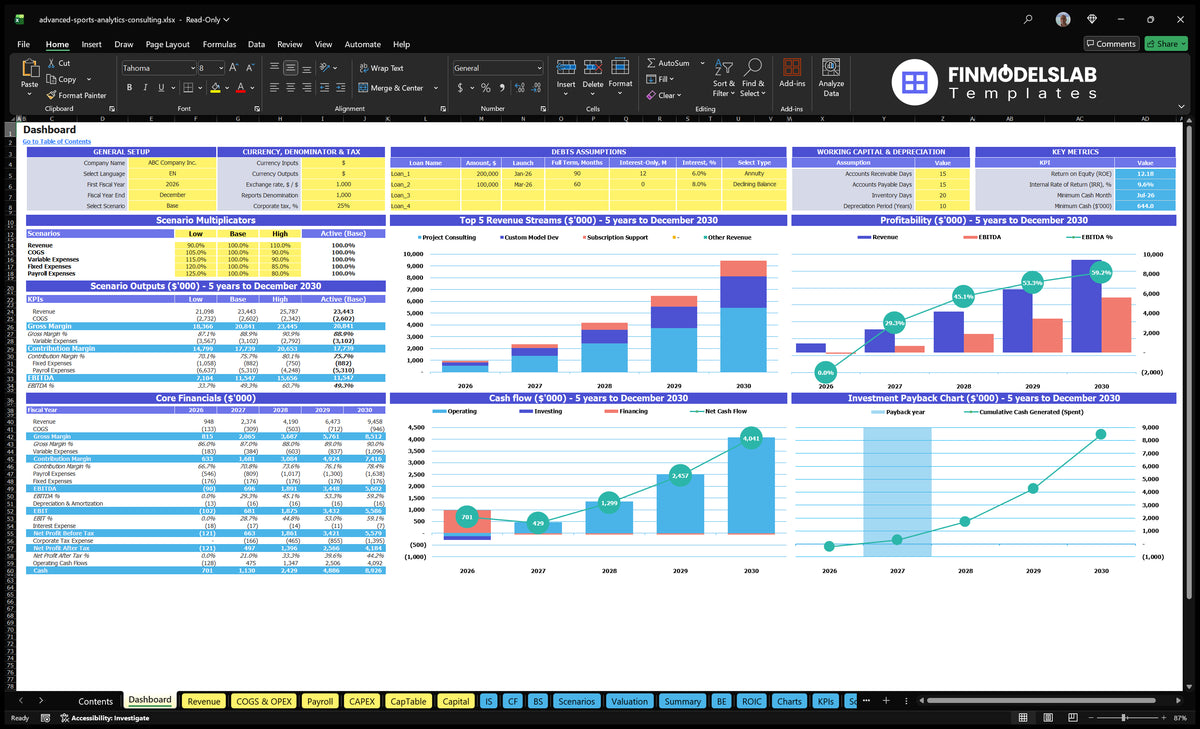Click the Paste clipboard icon
Image resolution: width=1200 pixels, height=729 pixels.
click(29, 69)
